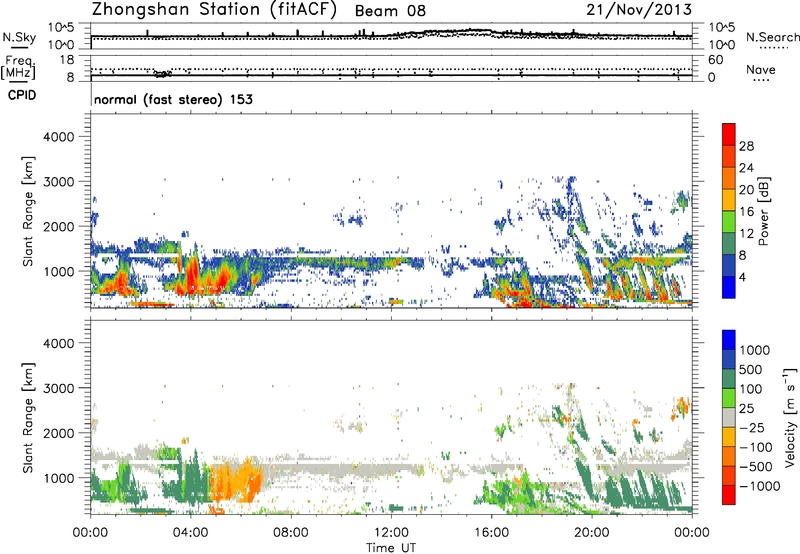
Task: Click the '12:00' time tick label
Action: tap(391, 533)
